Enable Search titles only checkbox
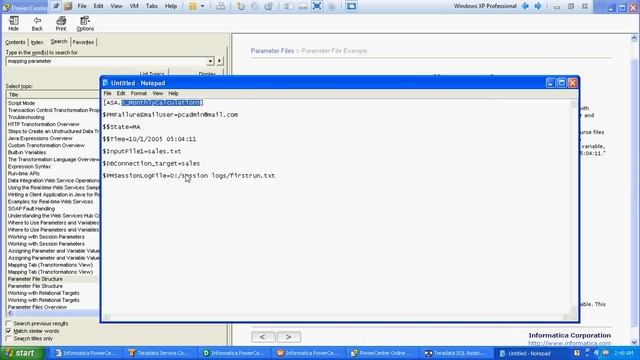The height and width of the screenshot is (360, 640). pos(9,339)
